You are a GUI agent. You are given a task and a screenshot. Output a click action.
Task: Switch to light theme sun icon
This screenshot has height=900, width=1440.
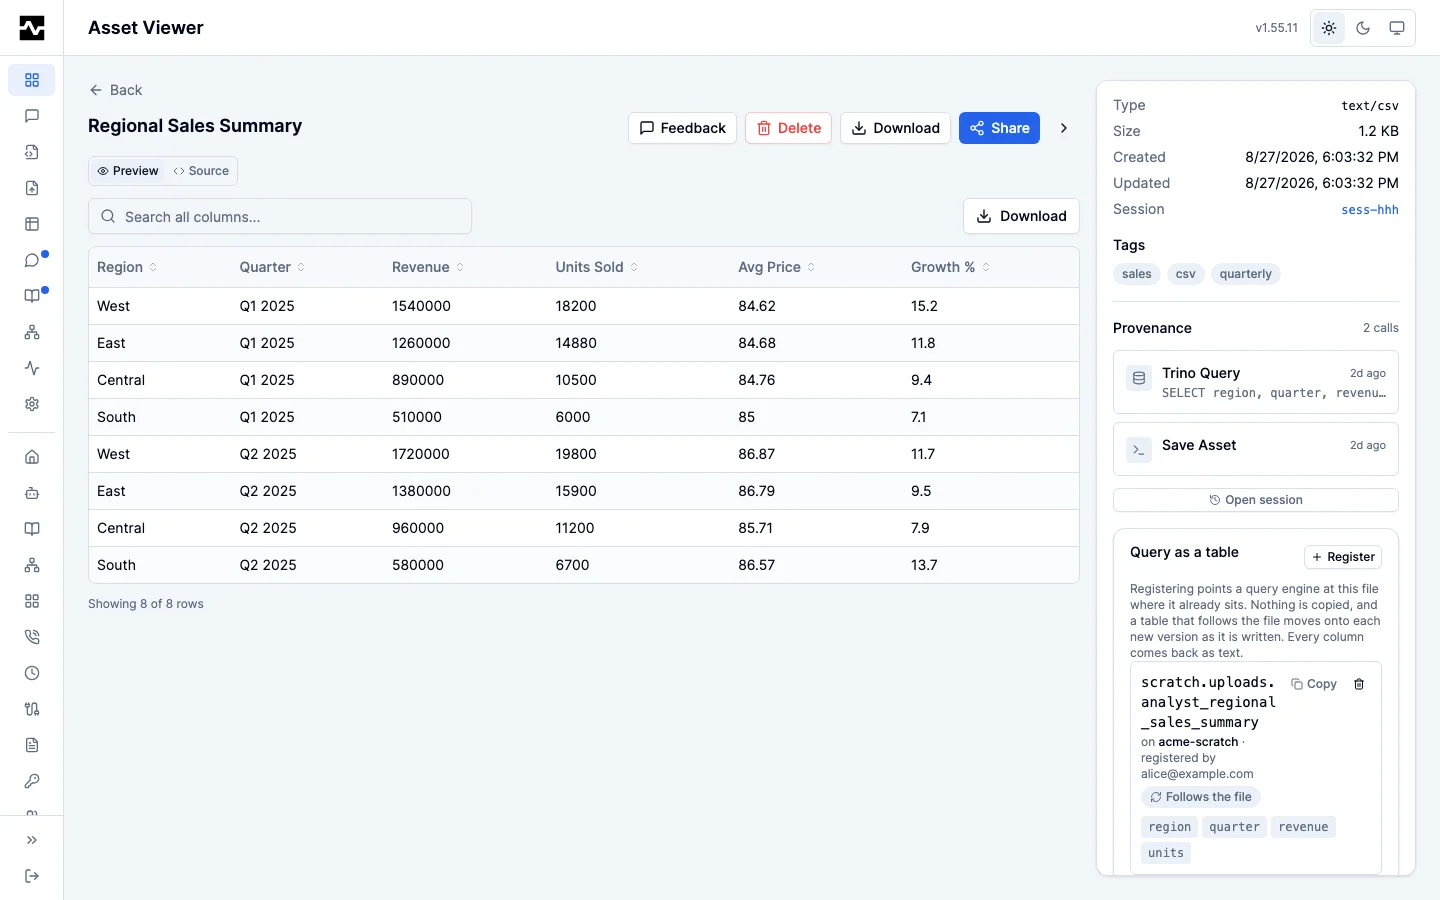(x=1329, y=28)
